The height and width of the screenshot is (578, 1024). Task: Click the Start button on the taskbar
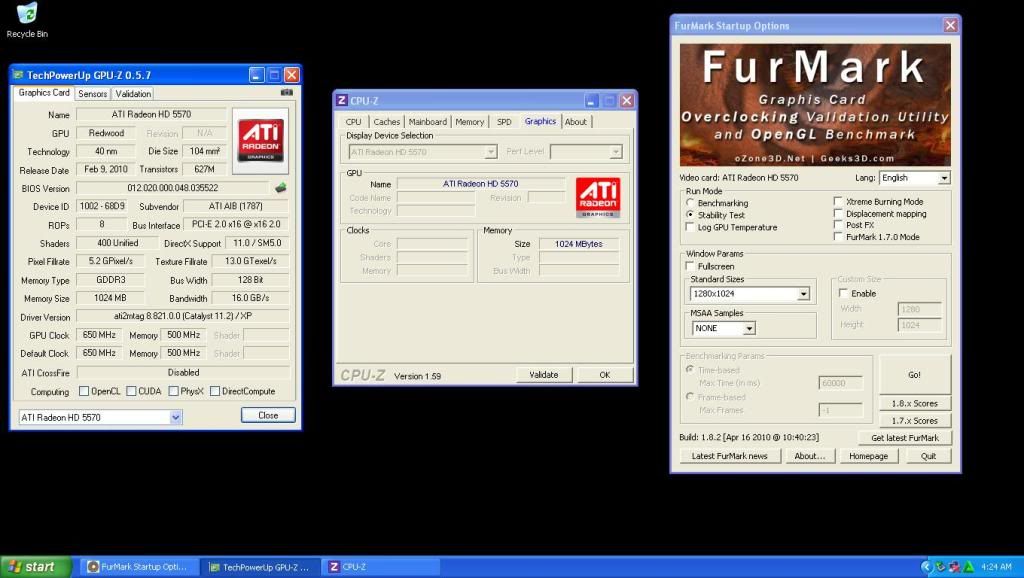point(35,567)
